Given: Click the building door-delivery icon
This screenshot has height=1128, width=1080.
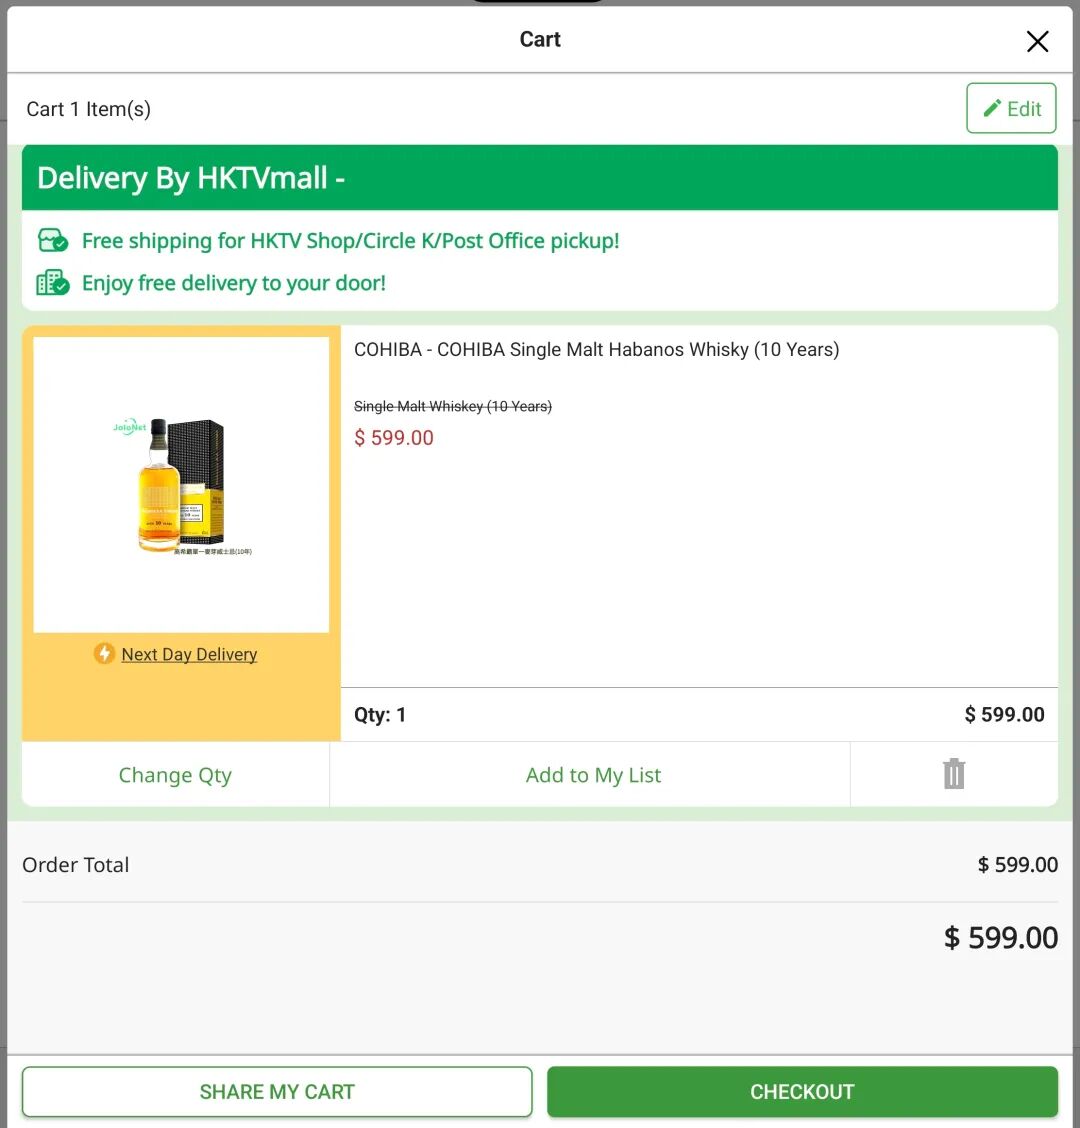Looking at the screenshot, I should (53, 283).
